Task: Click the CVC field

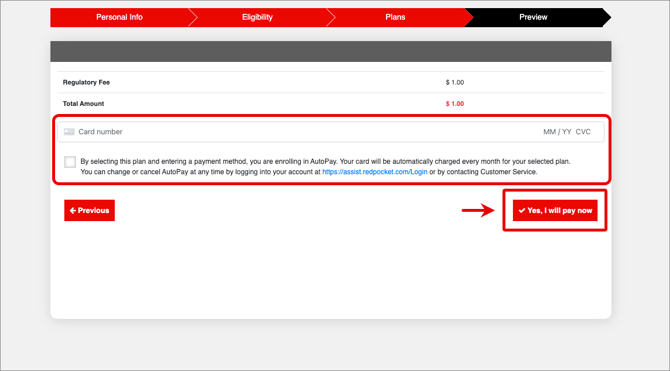Action: point(583,132)
